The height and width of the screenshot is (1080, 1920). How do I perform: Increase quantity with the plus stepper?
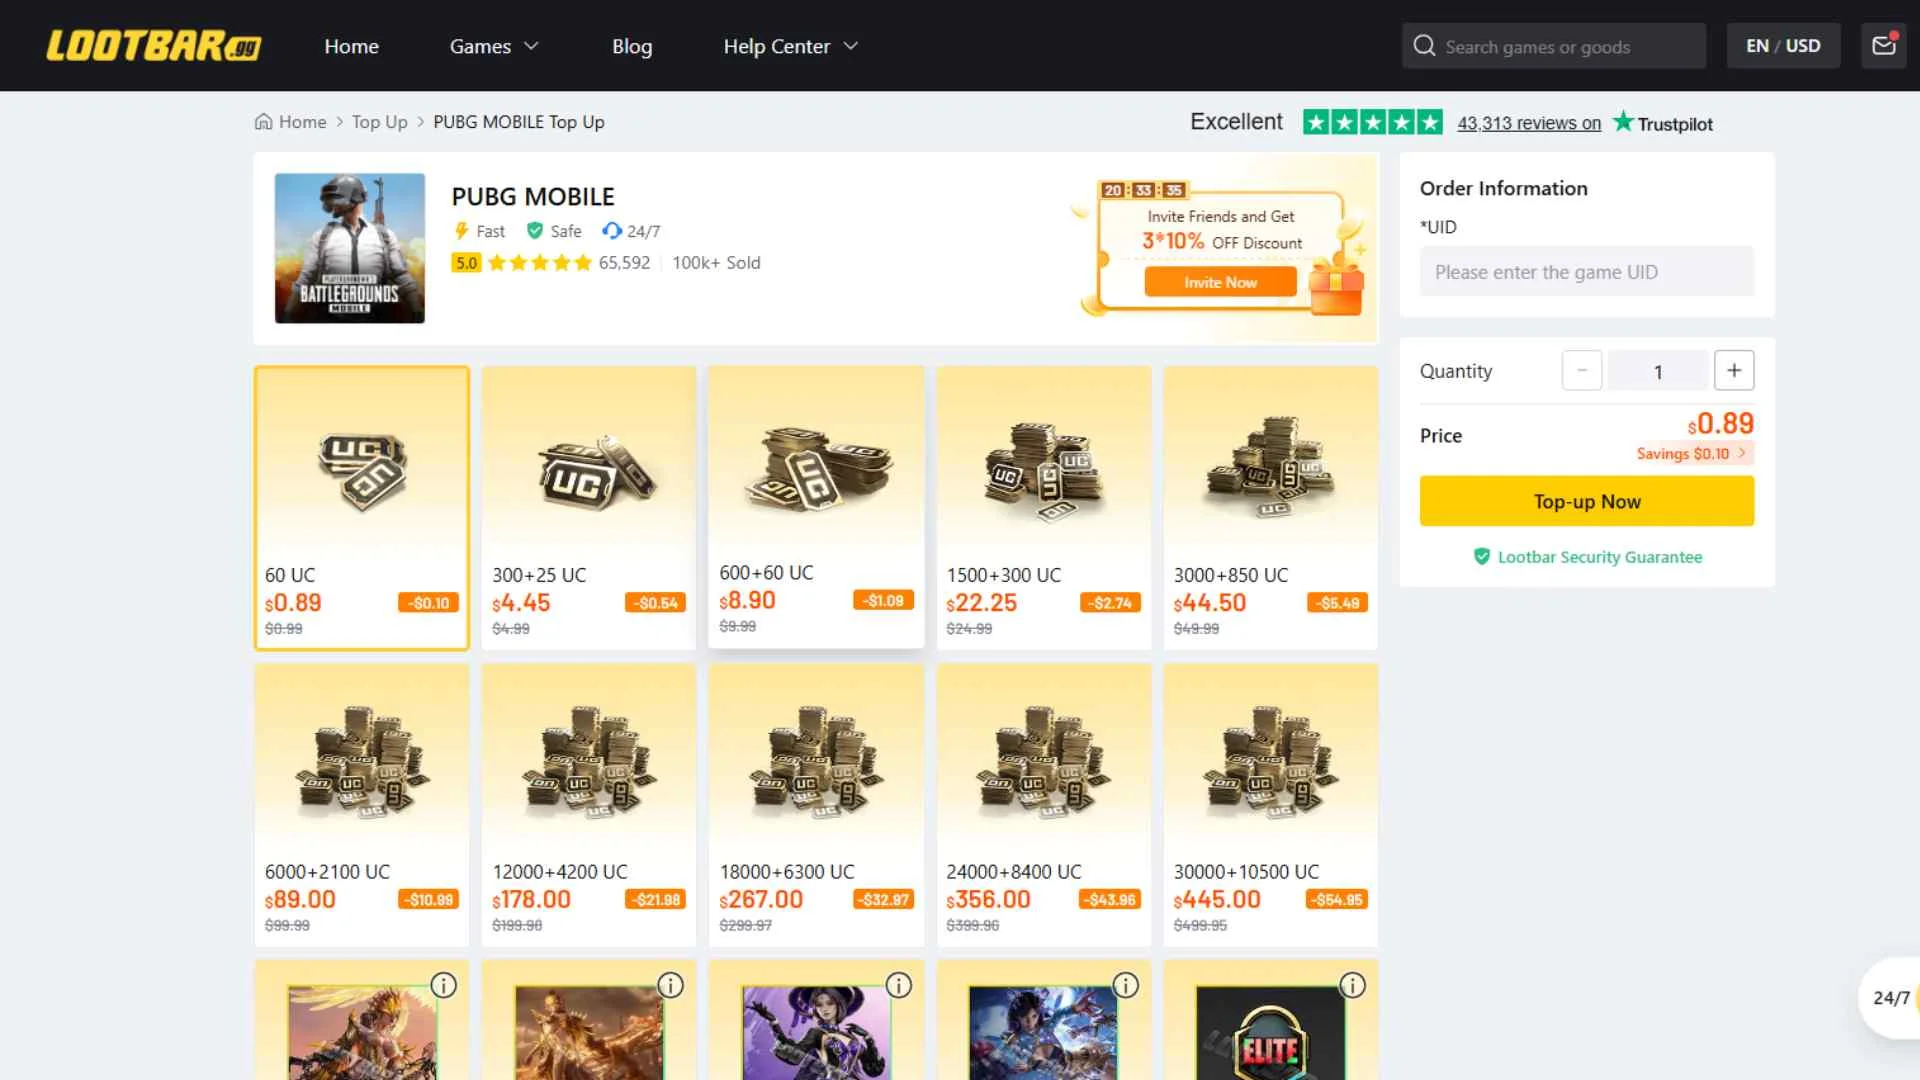1734,370
